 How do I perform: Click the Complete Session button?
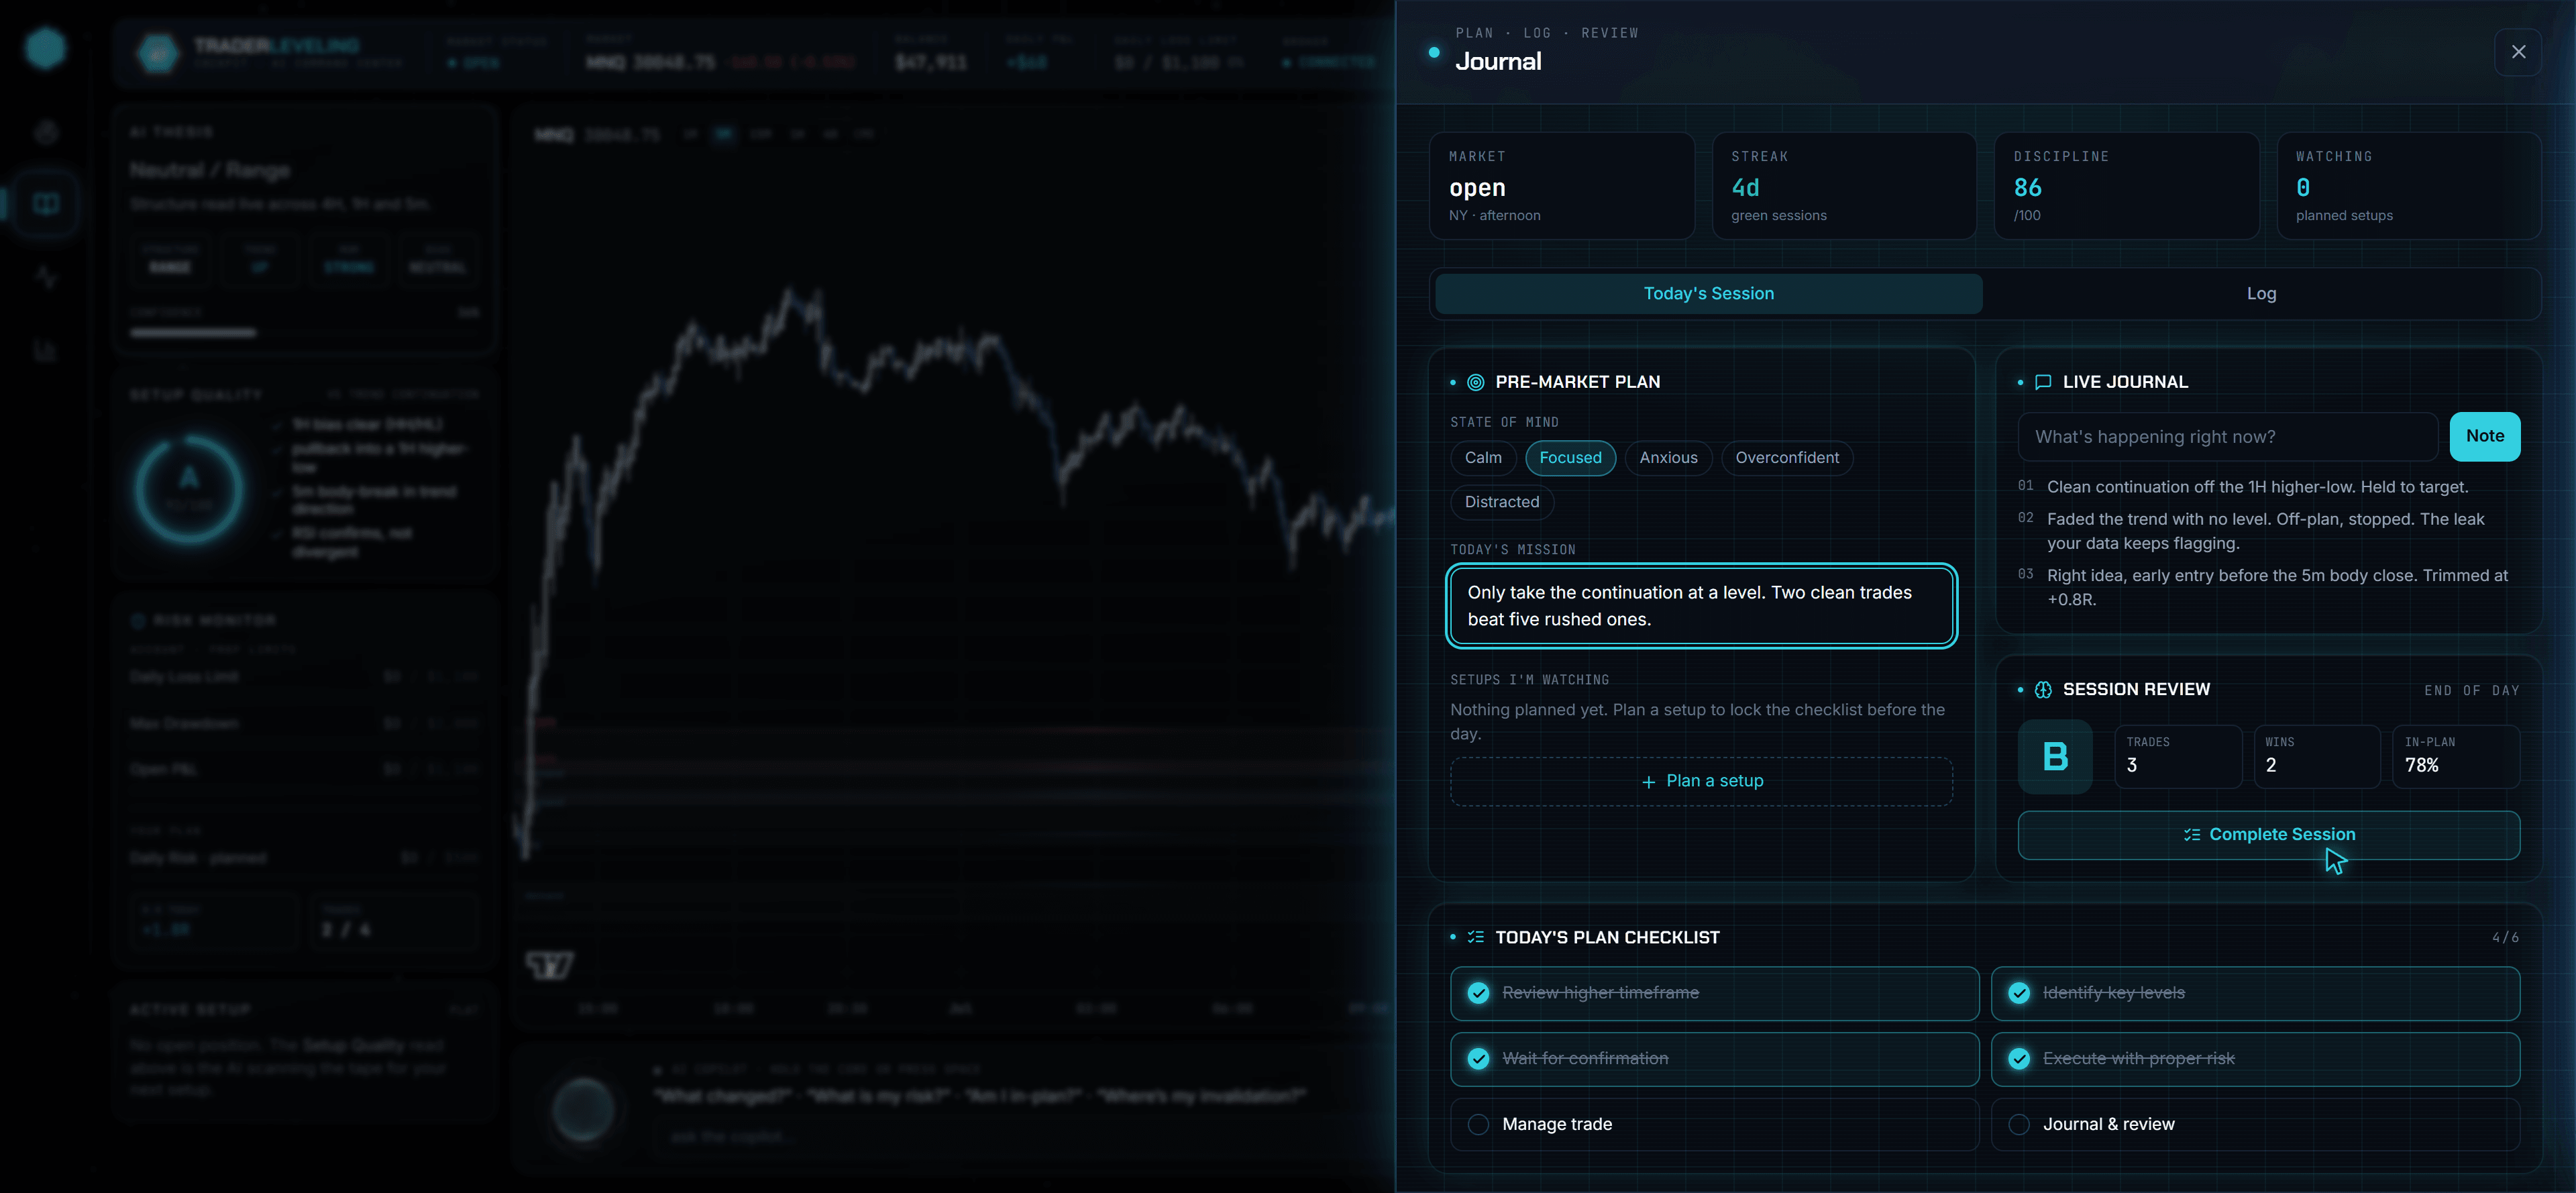(x=2268, y=835)
